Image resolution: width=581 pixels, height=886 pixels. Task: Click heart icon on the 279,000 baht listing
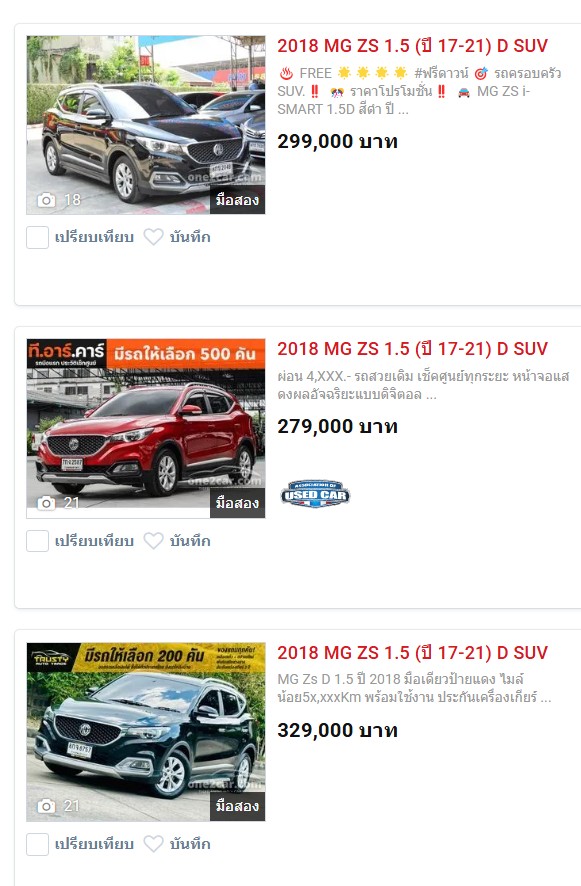pos(153,541)
